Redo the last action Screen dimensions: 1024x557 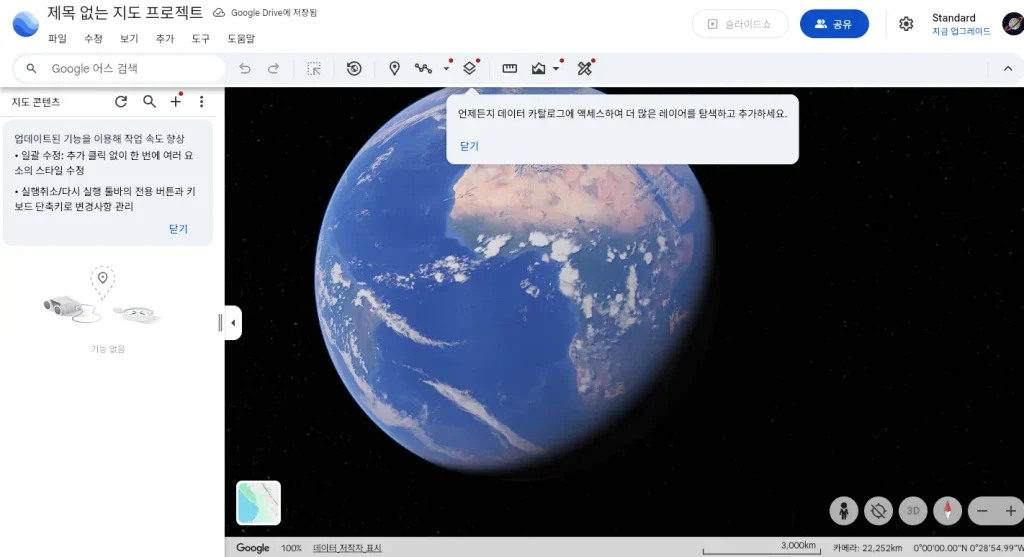click(274, 69)
